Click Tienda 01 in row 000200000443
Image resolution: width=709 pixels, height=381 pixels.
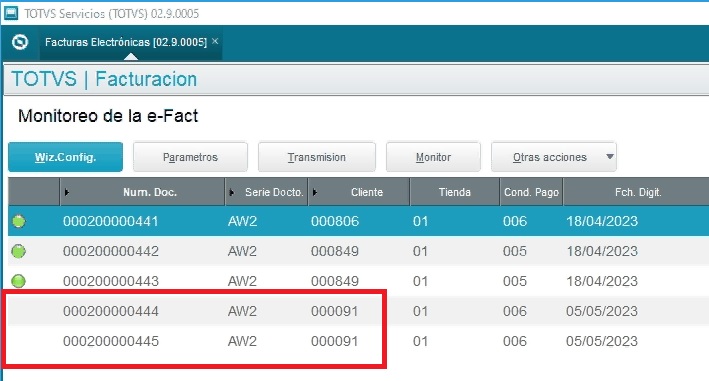(420, 281)
